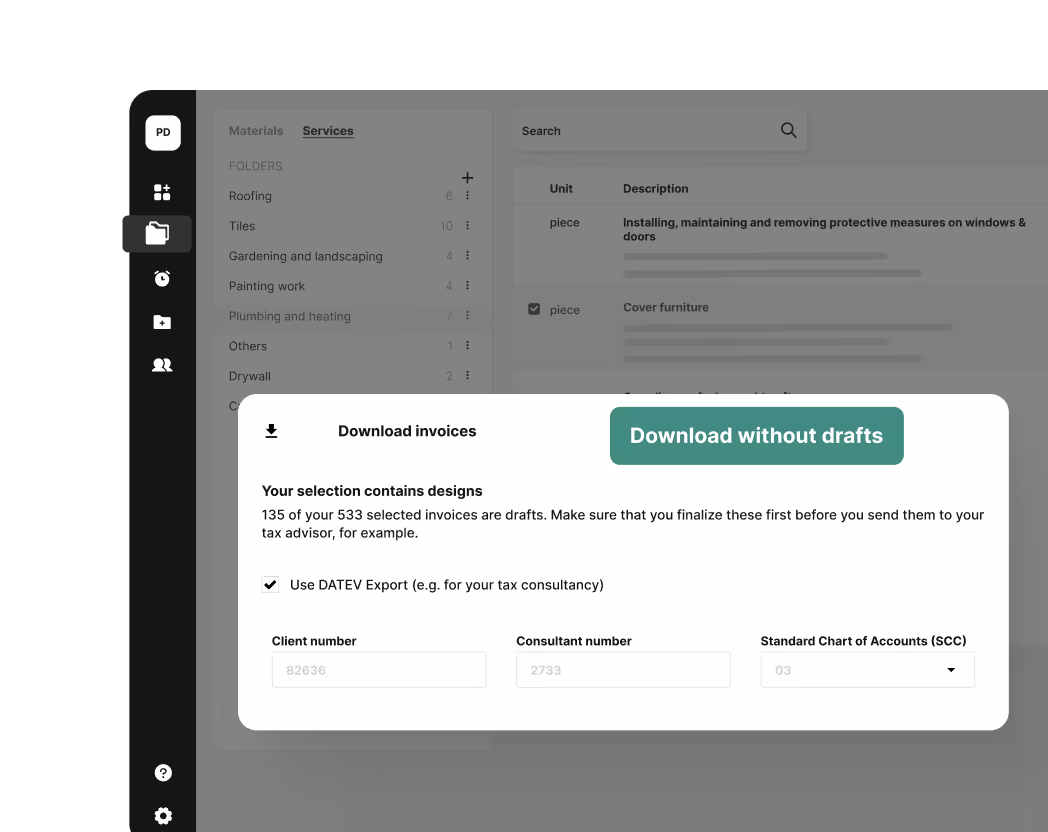The height and width of the screenshot is (832, 1048).
Task: Switch to the Services tab
Action: 328,131
